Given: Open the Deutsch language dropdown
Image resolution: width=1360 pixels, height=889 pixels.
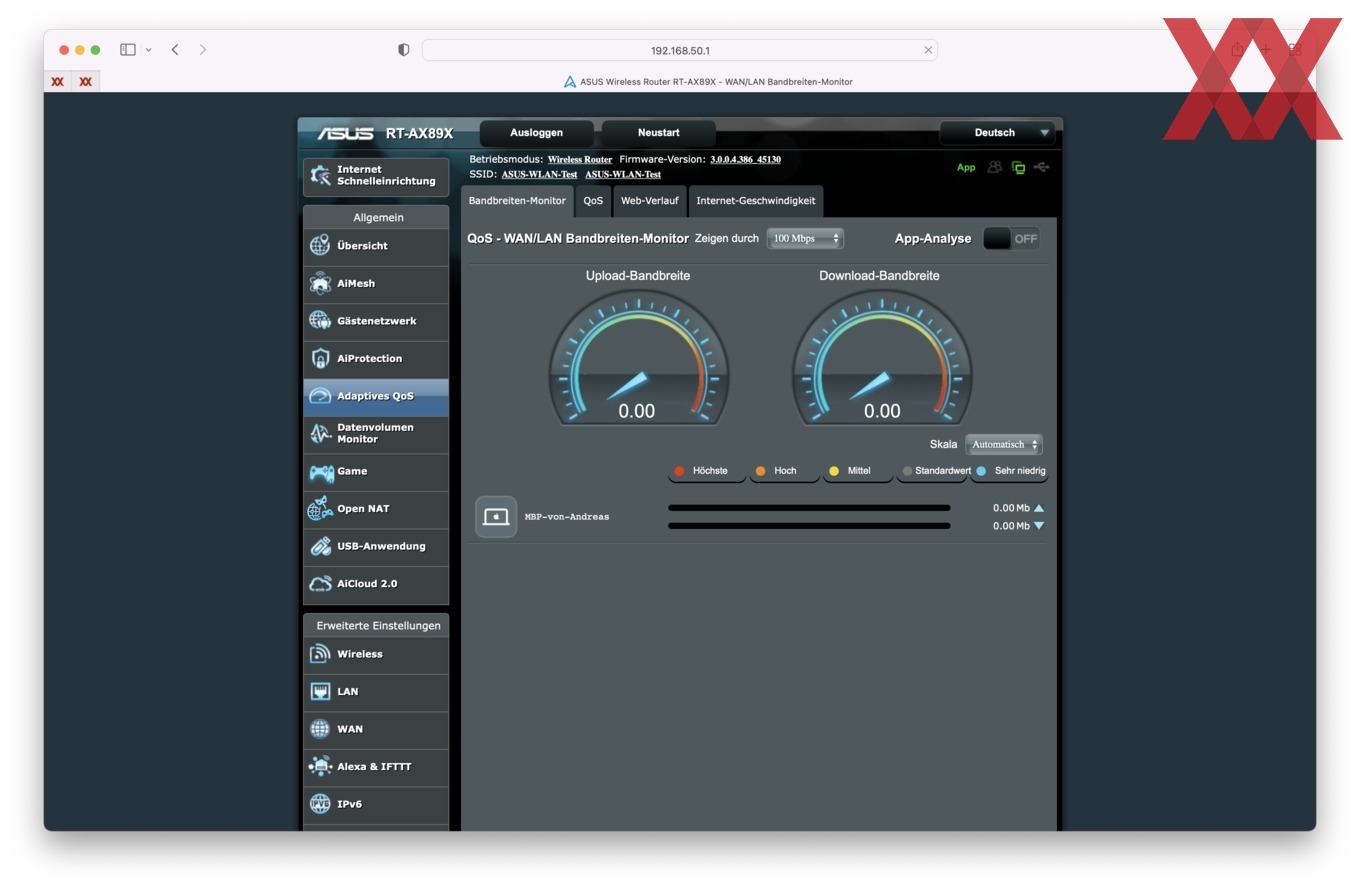Looking at the screenshot, I should click(997, 133).
